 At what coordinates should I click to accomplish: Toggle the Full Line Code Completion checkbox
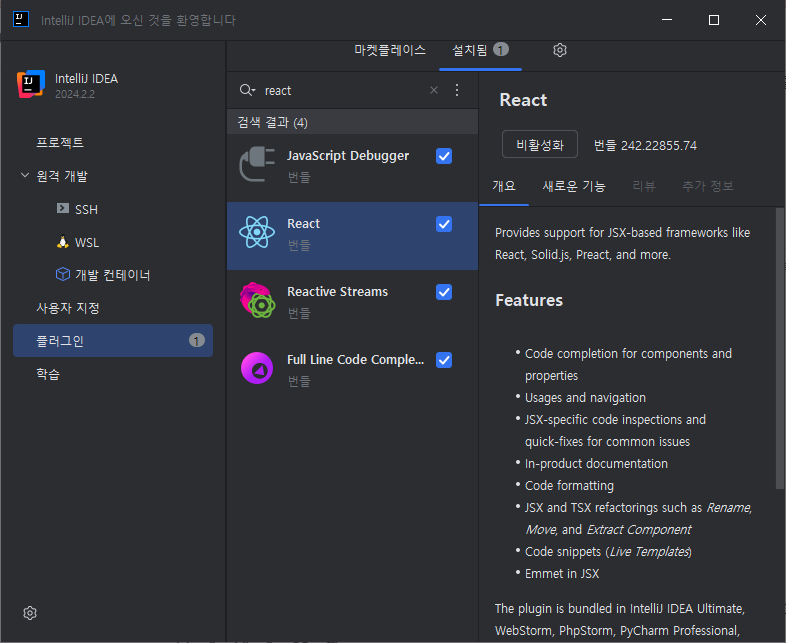[x=444, y=360]
